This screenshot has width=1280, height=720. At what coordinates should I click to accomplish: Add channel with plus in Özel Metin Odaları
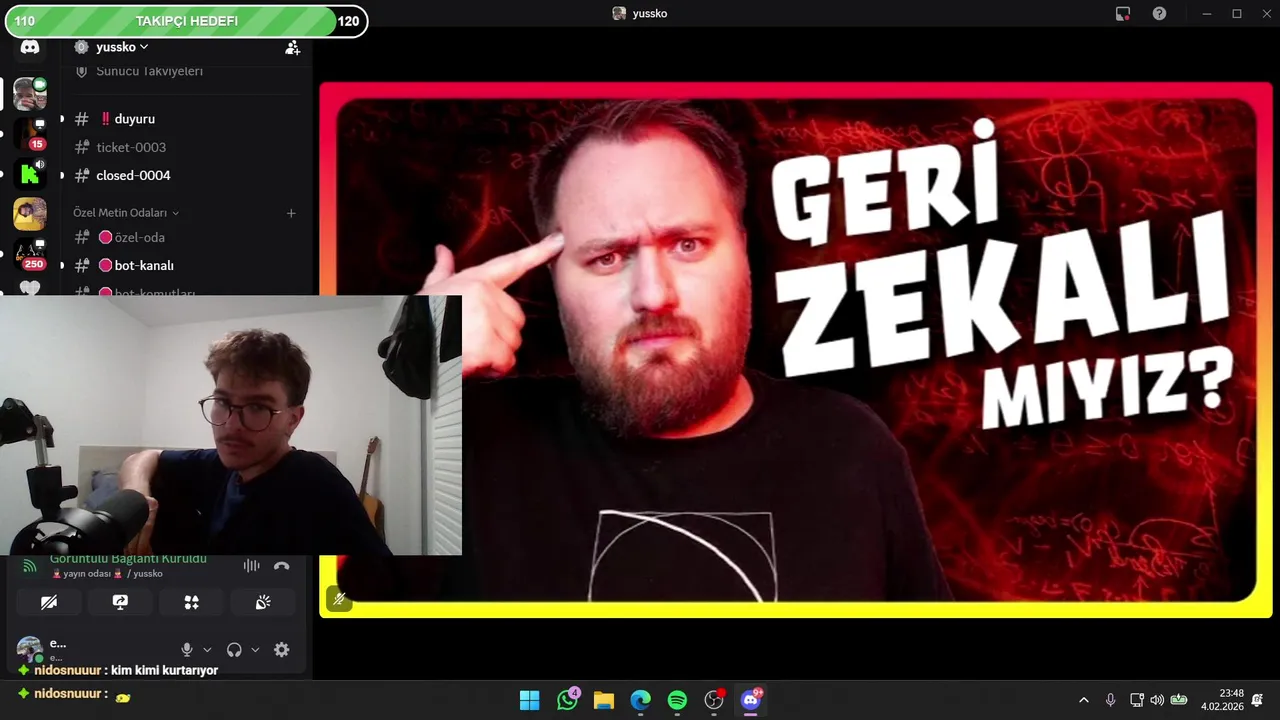pos(291,213)
